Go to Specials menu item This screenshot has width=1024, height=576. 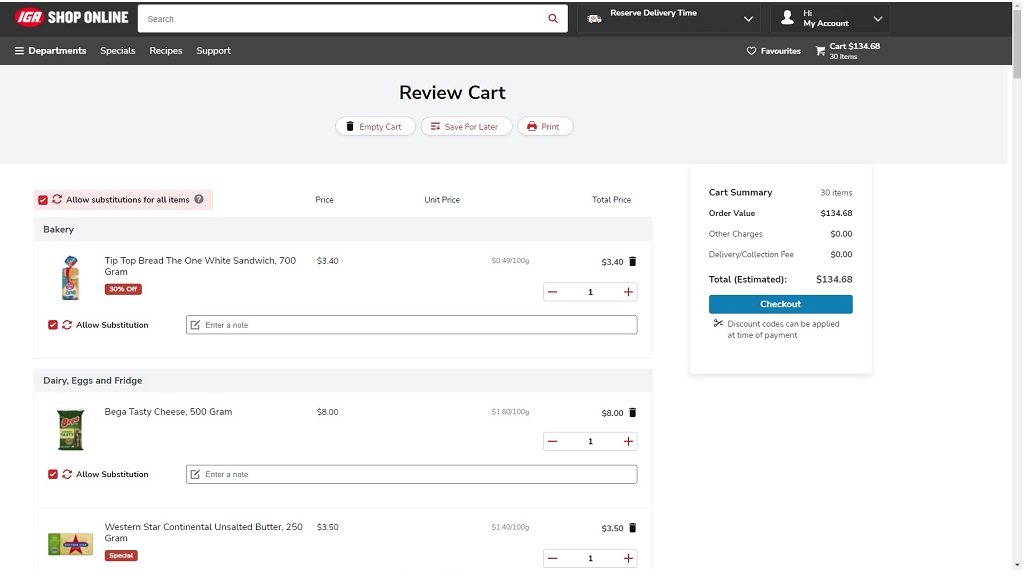click(x=117, y=51)
